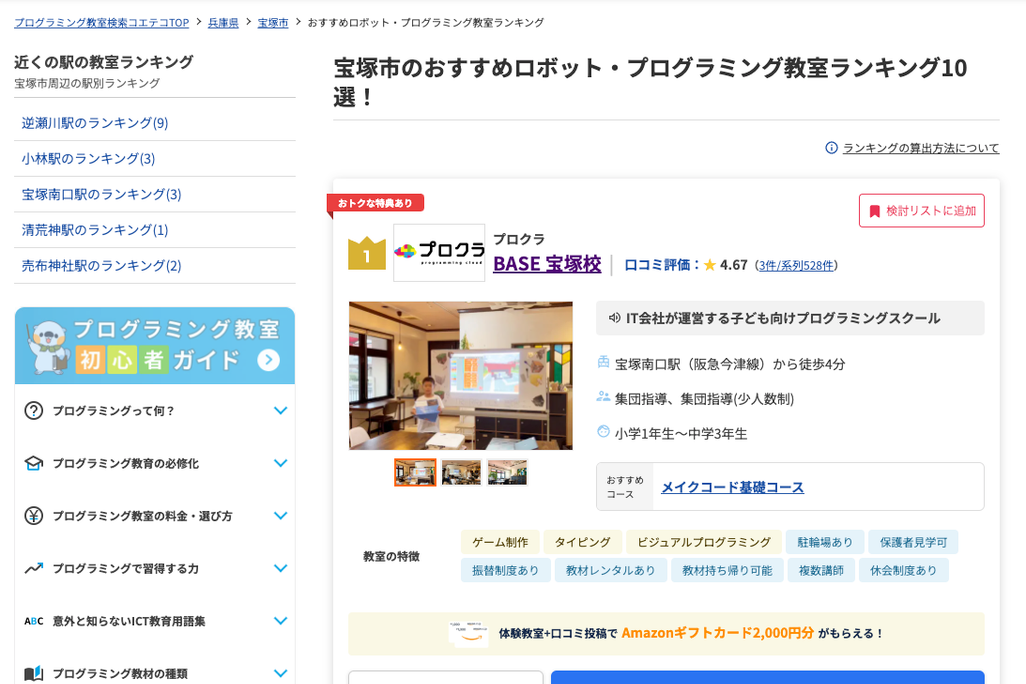Click the 複数講師 feature tag

click(x=821, y=571)
